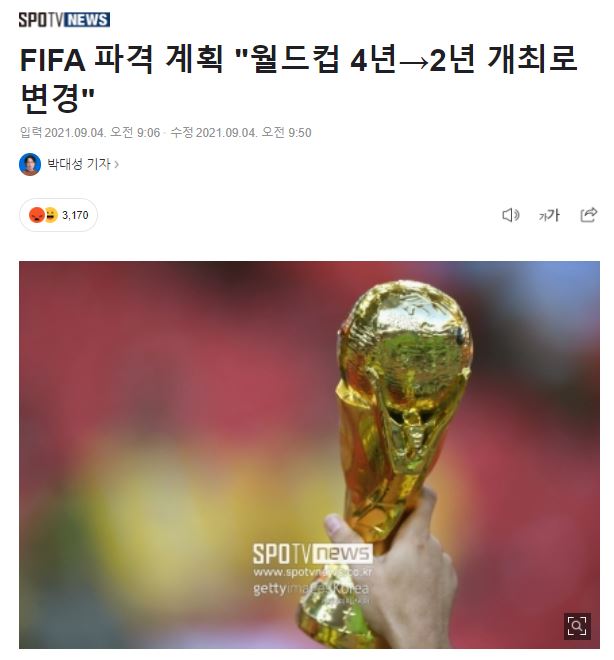Click the SPOTV NEWS logo
Screen dimensions: 614x660
[64, 20]
